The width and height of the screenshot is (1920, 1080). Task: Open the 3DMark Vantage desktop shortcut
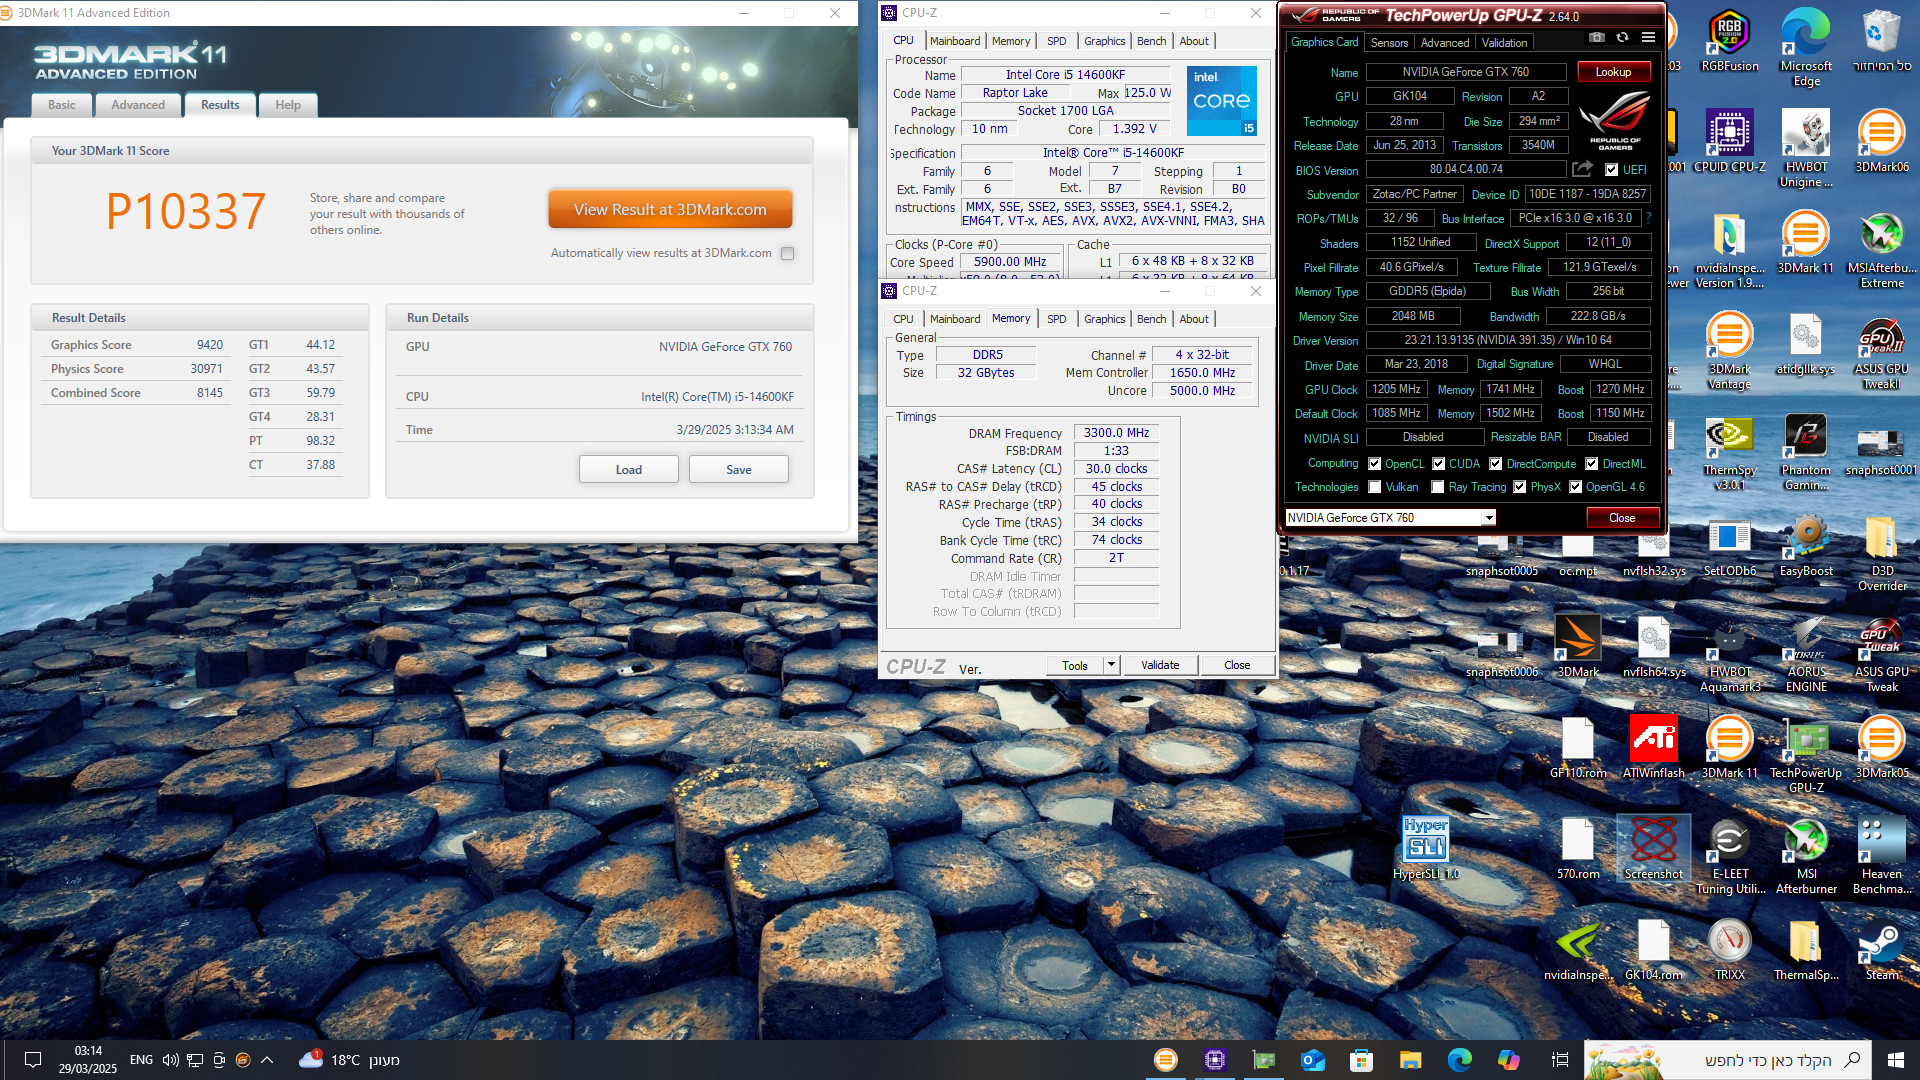[x=1730, y=351]
